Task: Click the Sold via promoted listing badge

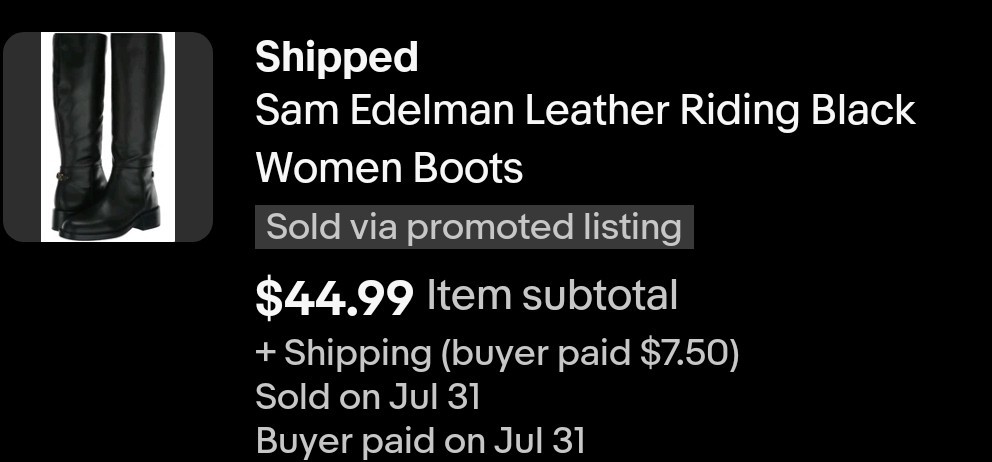Action: pyautogui.click(x=474, y=227)
